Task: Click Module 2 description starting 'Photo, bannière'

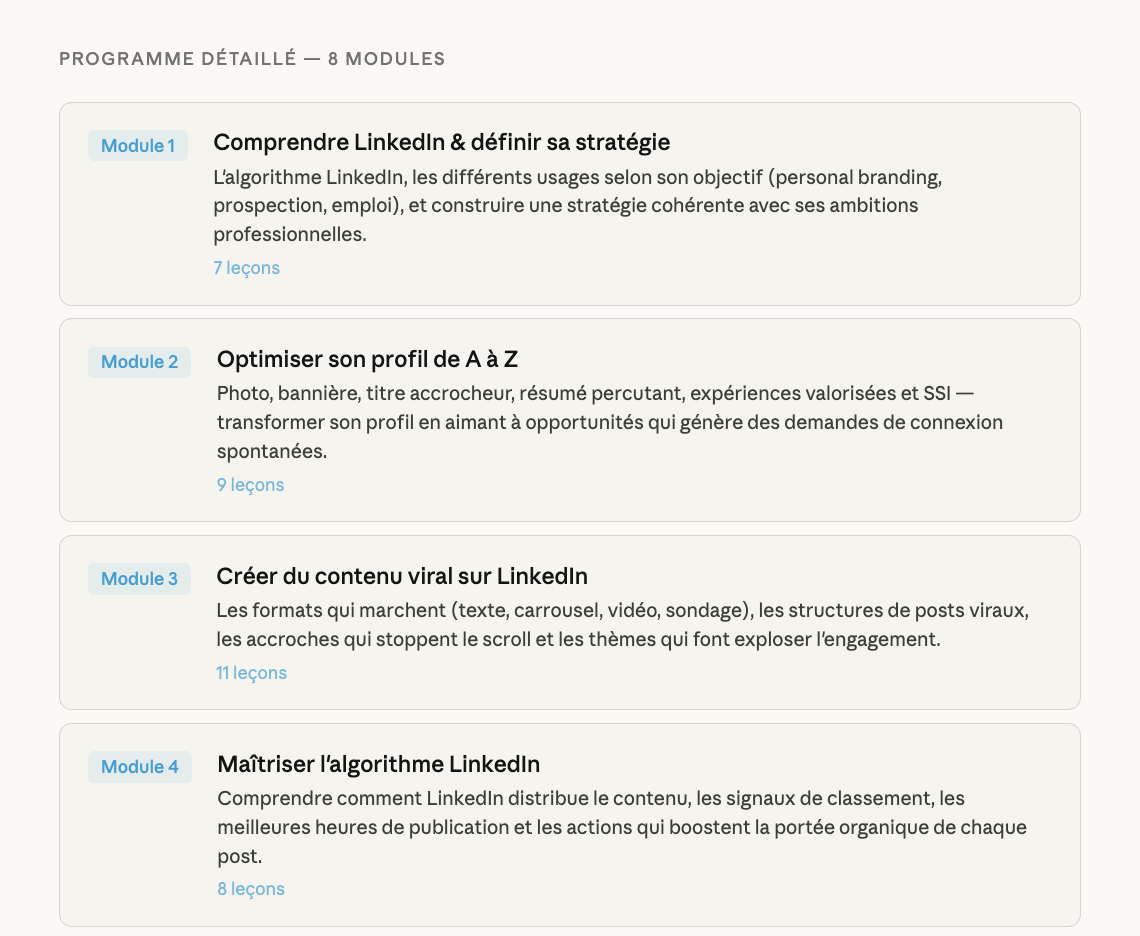Action: [x=609, y=422]
